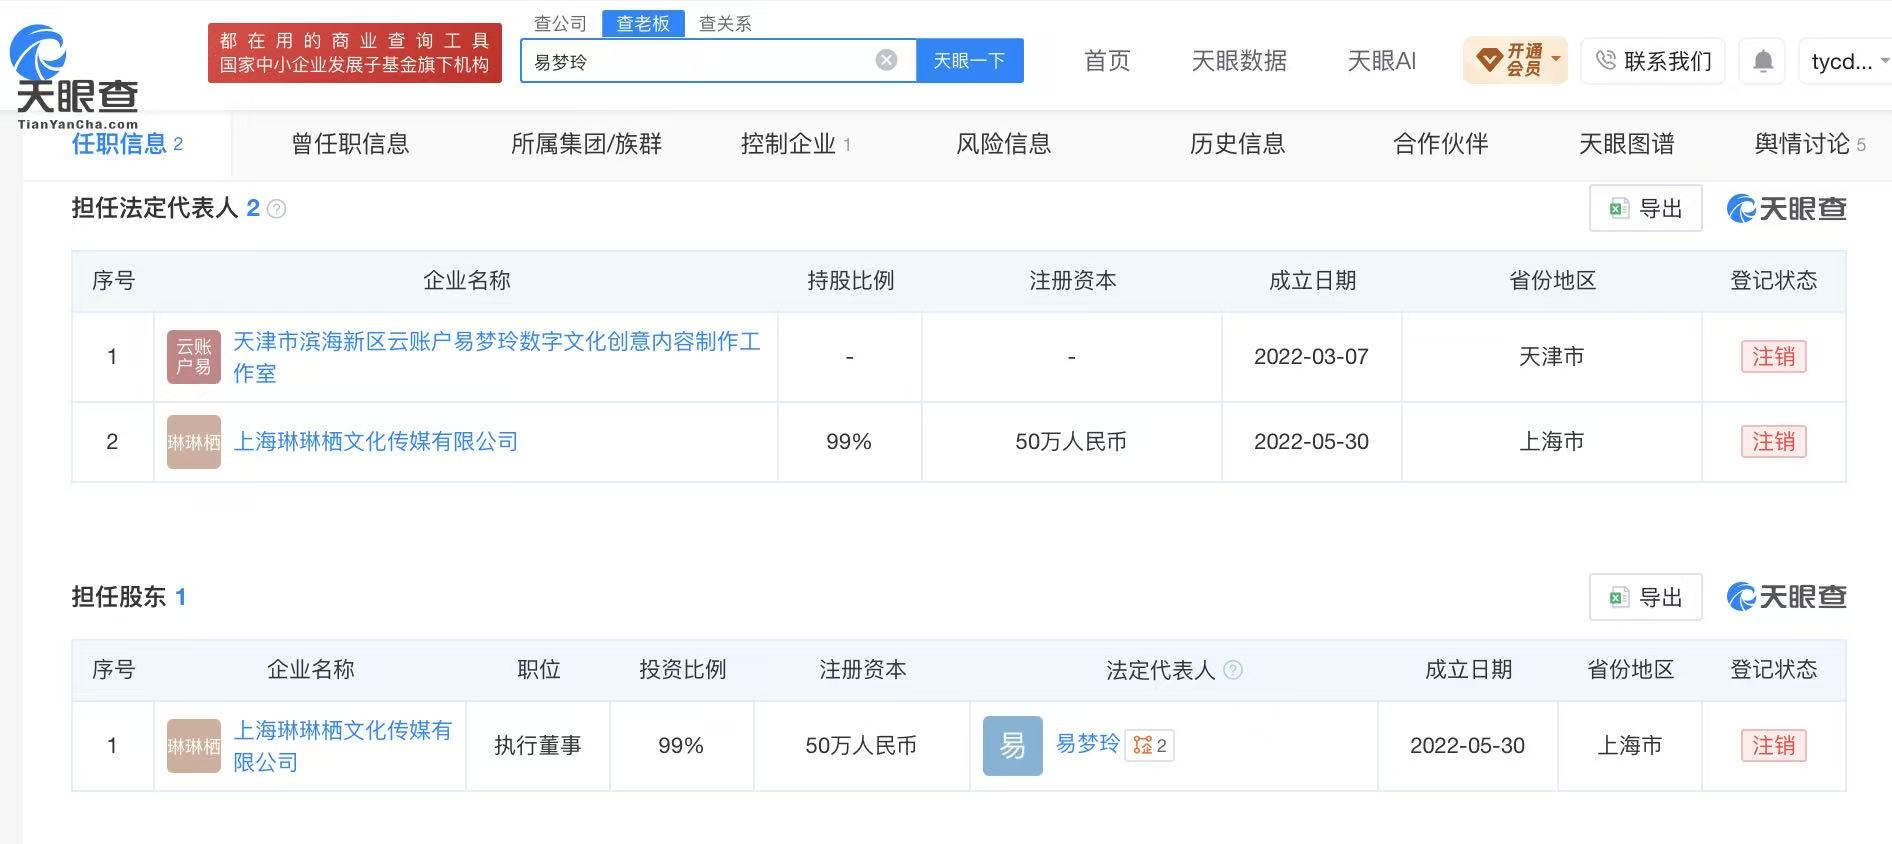This screenshot has height=844, width=1892.
Task: Select the 任职信息 tab
Action: pos(127,144)
